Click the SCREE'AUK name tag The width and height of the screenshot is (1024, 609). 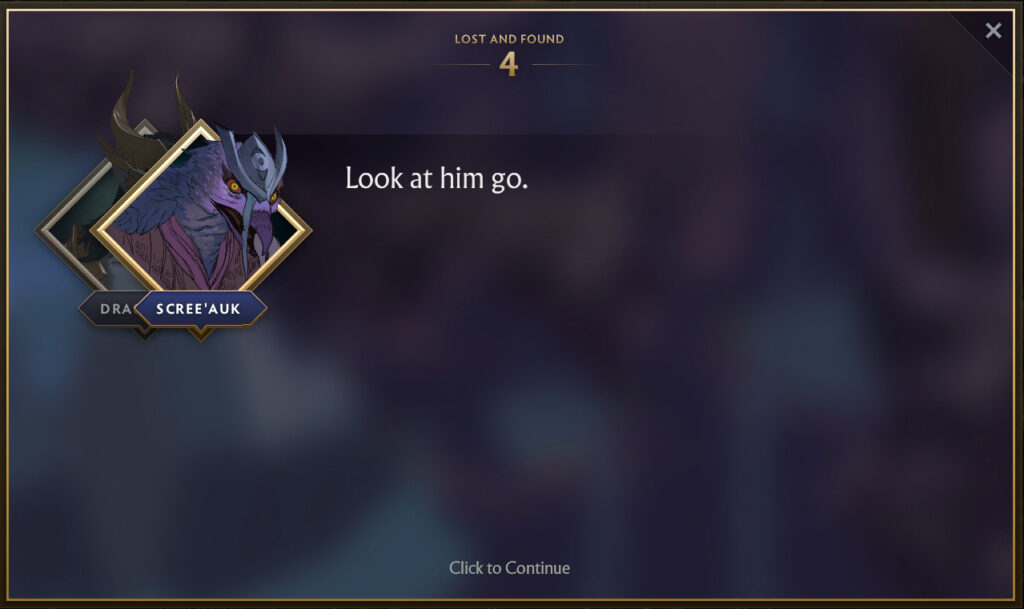coord(199,309)
